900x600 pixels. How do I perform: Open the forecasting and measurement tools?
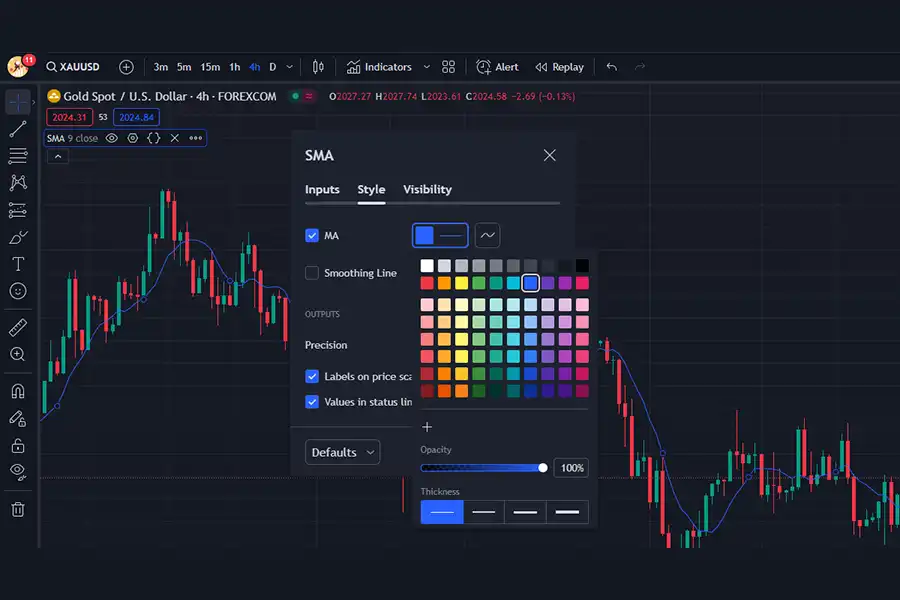18,210
